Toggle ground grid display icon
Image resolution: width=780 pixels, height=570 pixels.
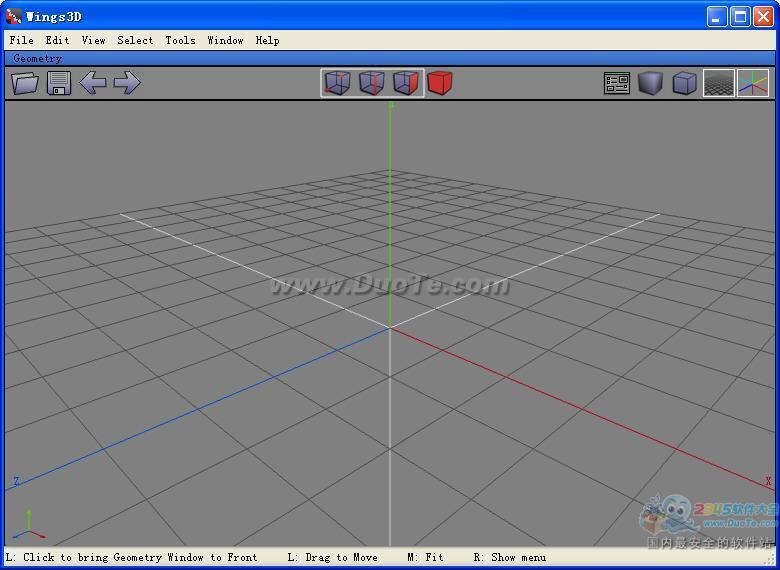click(719, 83)
